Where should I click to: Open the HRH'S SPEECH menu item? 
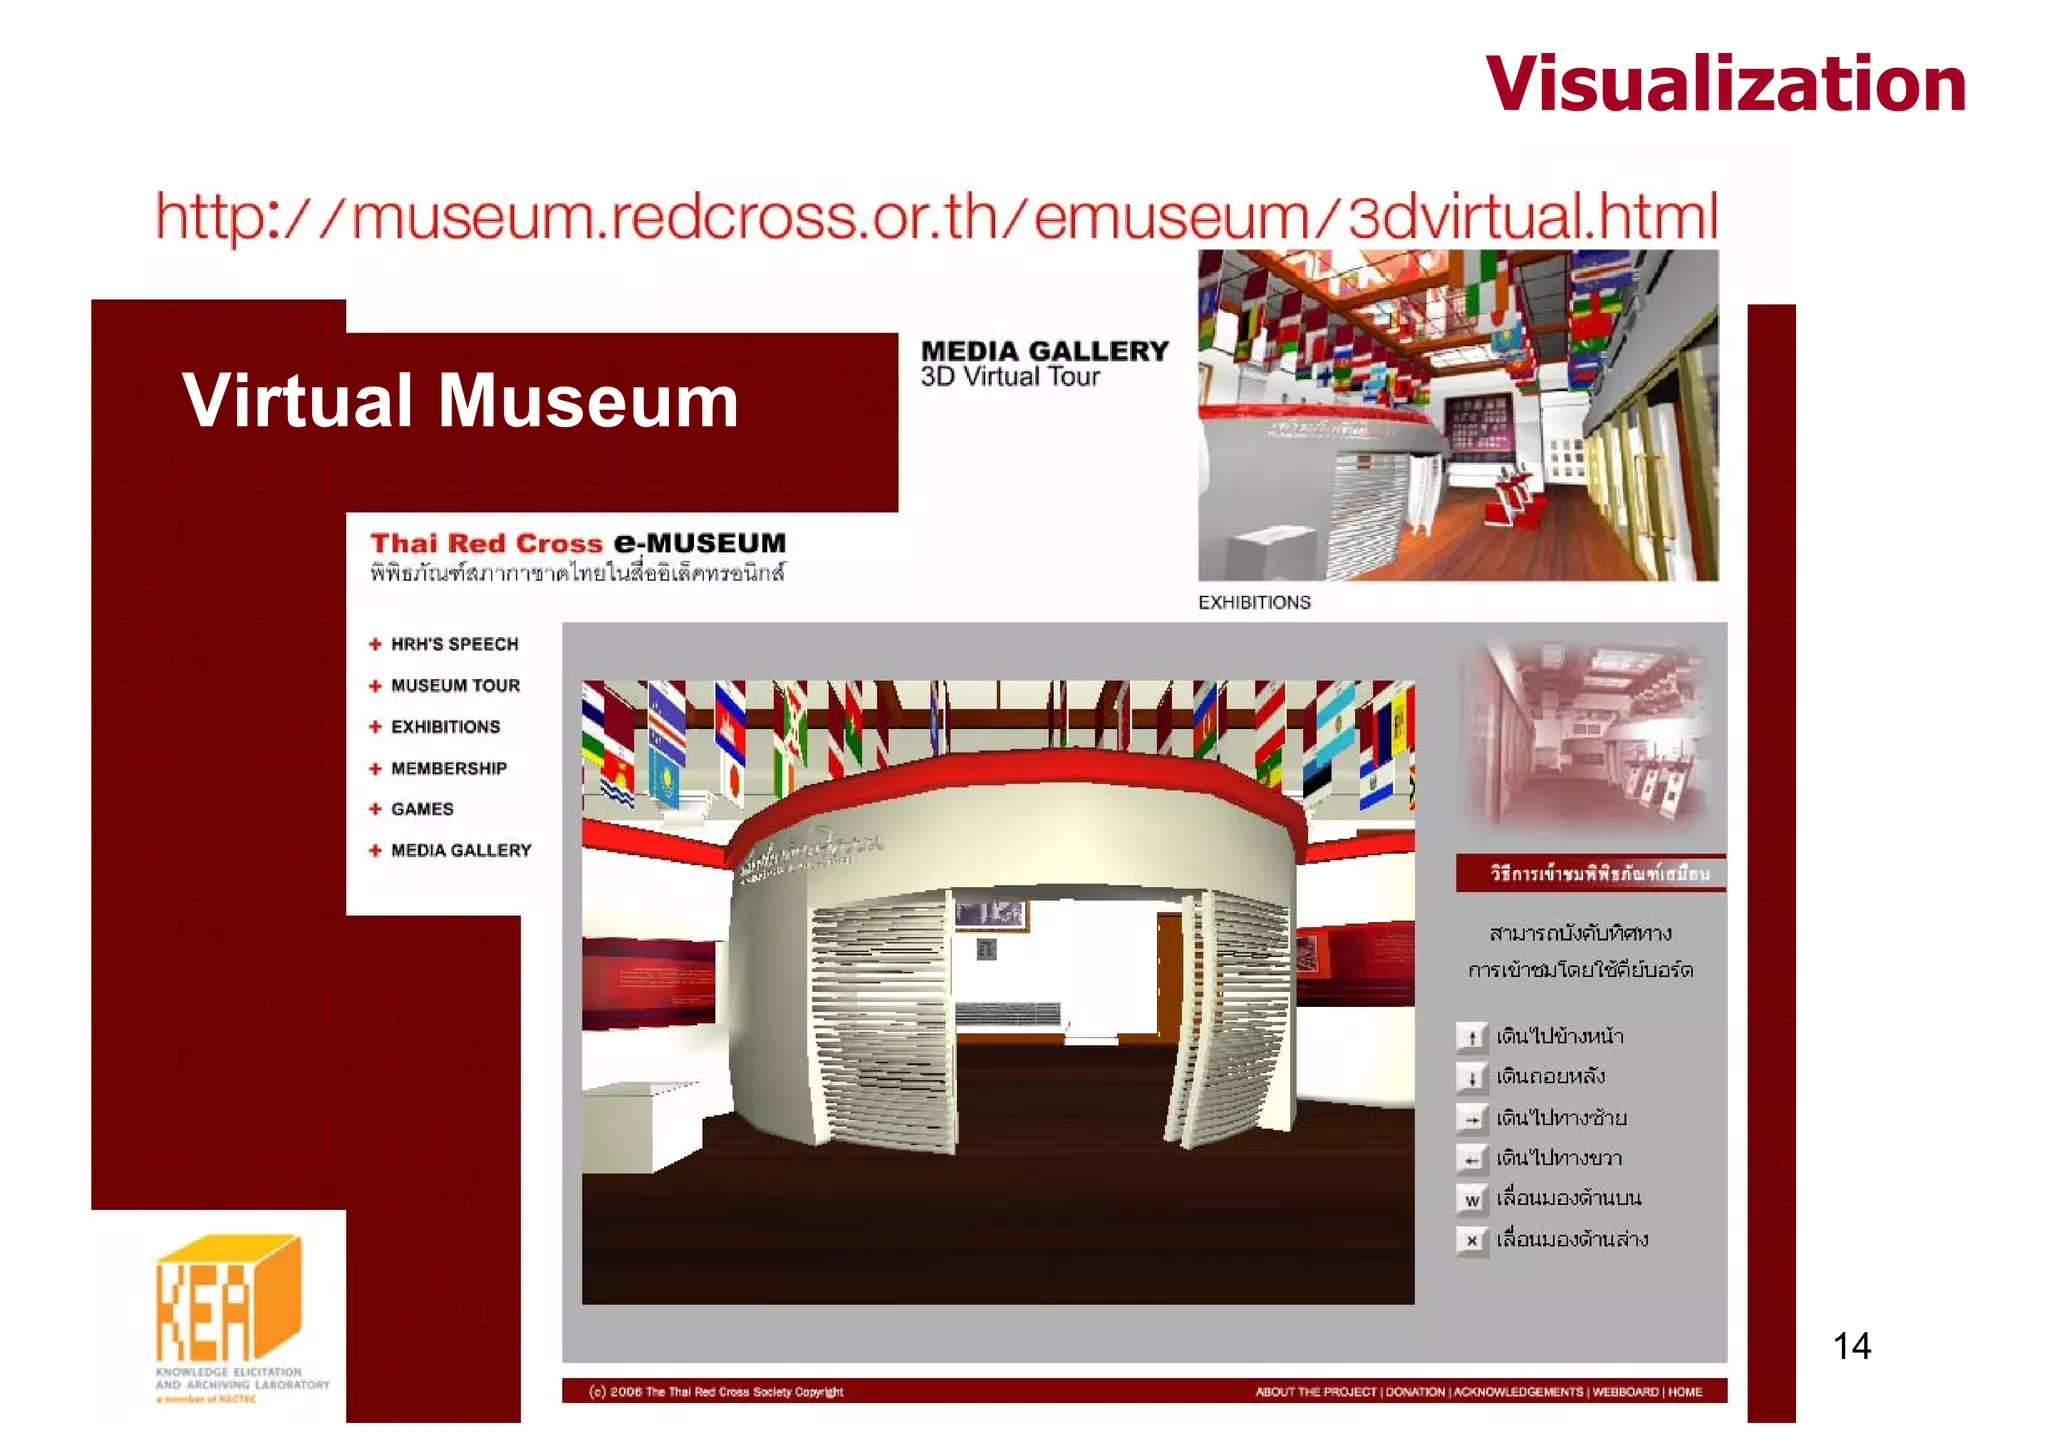point(455,644)
